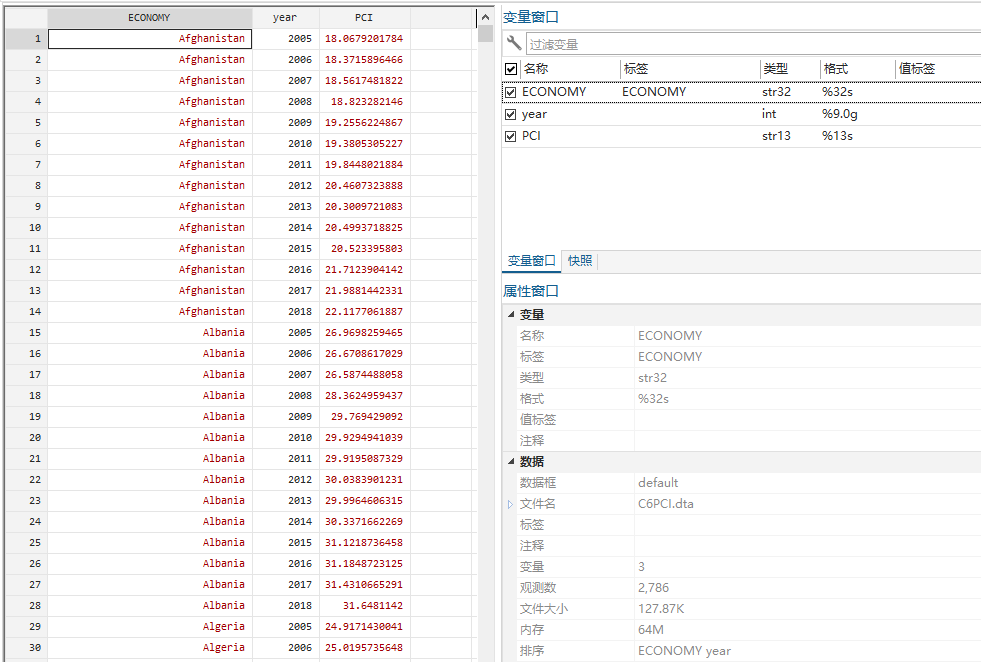The image size is (981, 662).
Task: Click PCI value 31.6481142
Action: pyautogui.click(x=364, y=606)
